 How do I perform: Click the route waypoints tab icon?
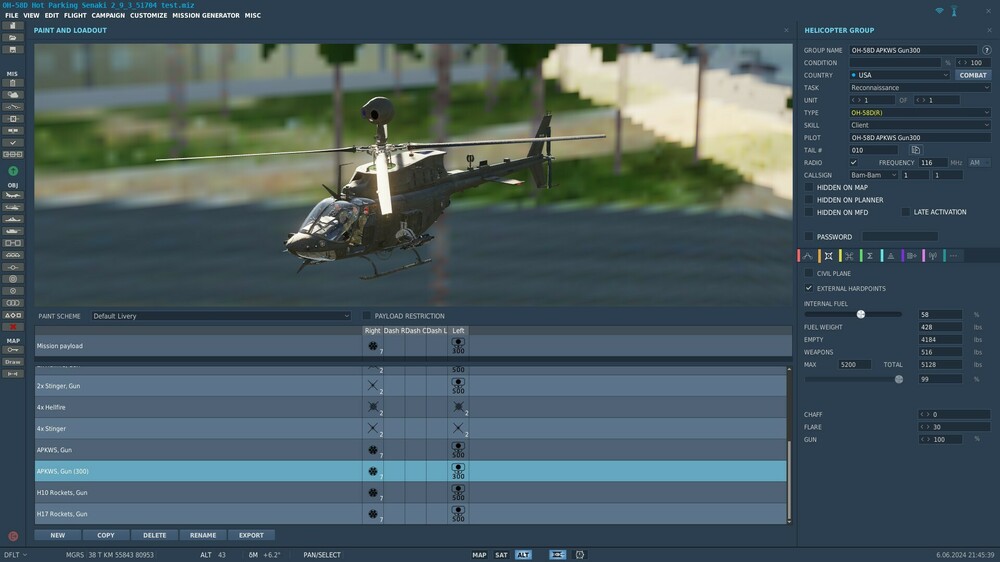click(808, 256)
